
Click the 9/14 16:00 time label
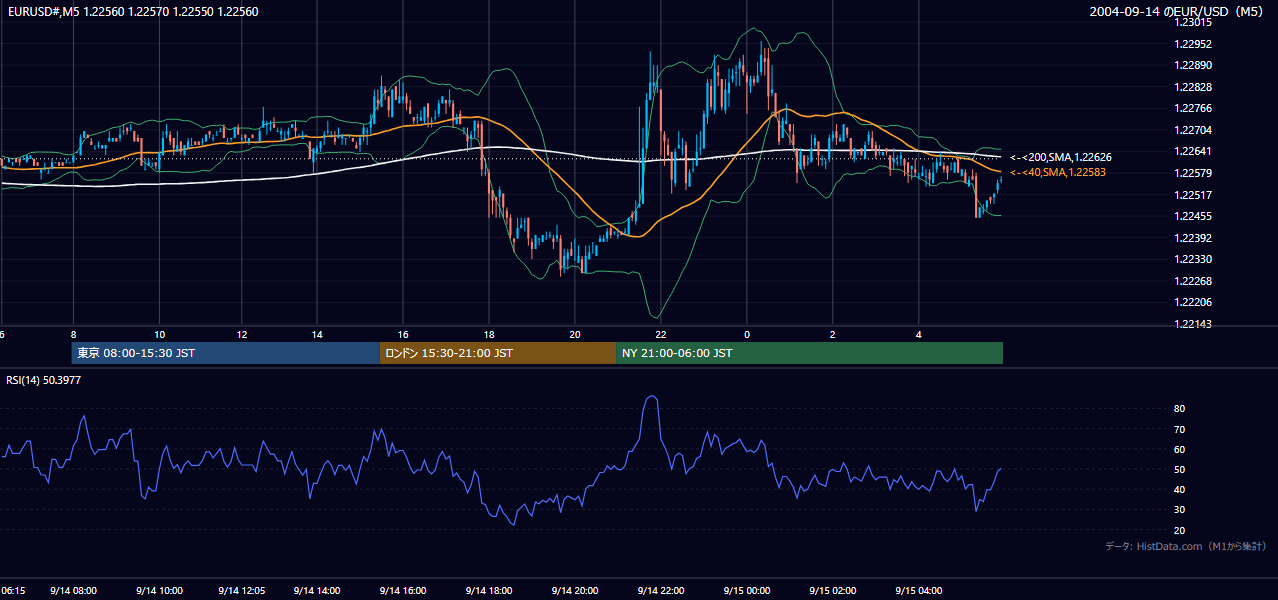click(403, 591)
